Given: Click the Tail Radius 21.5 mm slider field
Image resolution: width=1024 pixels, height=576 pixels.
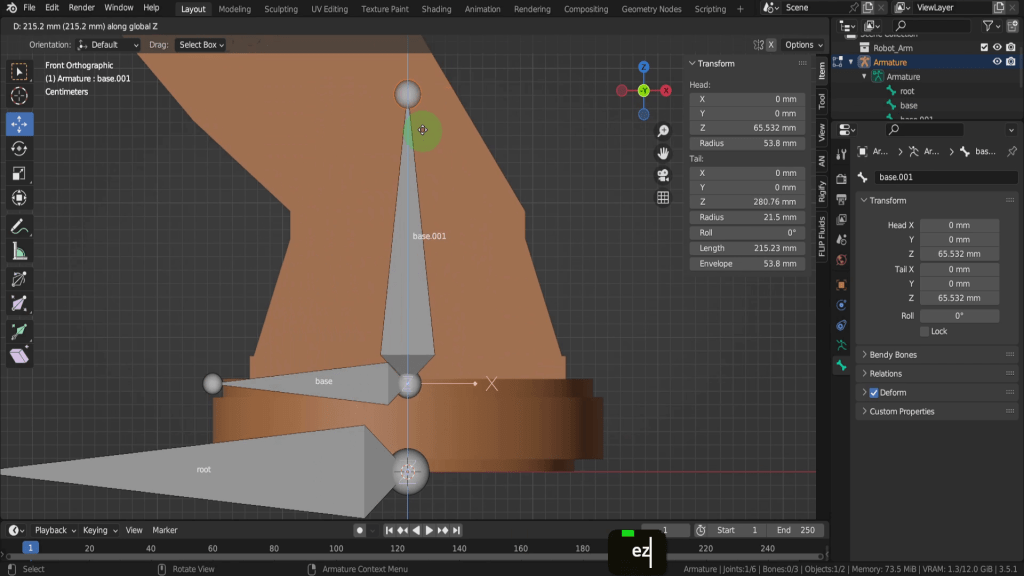Looking at the screenshot, I should 746,217.
